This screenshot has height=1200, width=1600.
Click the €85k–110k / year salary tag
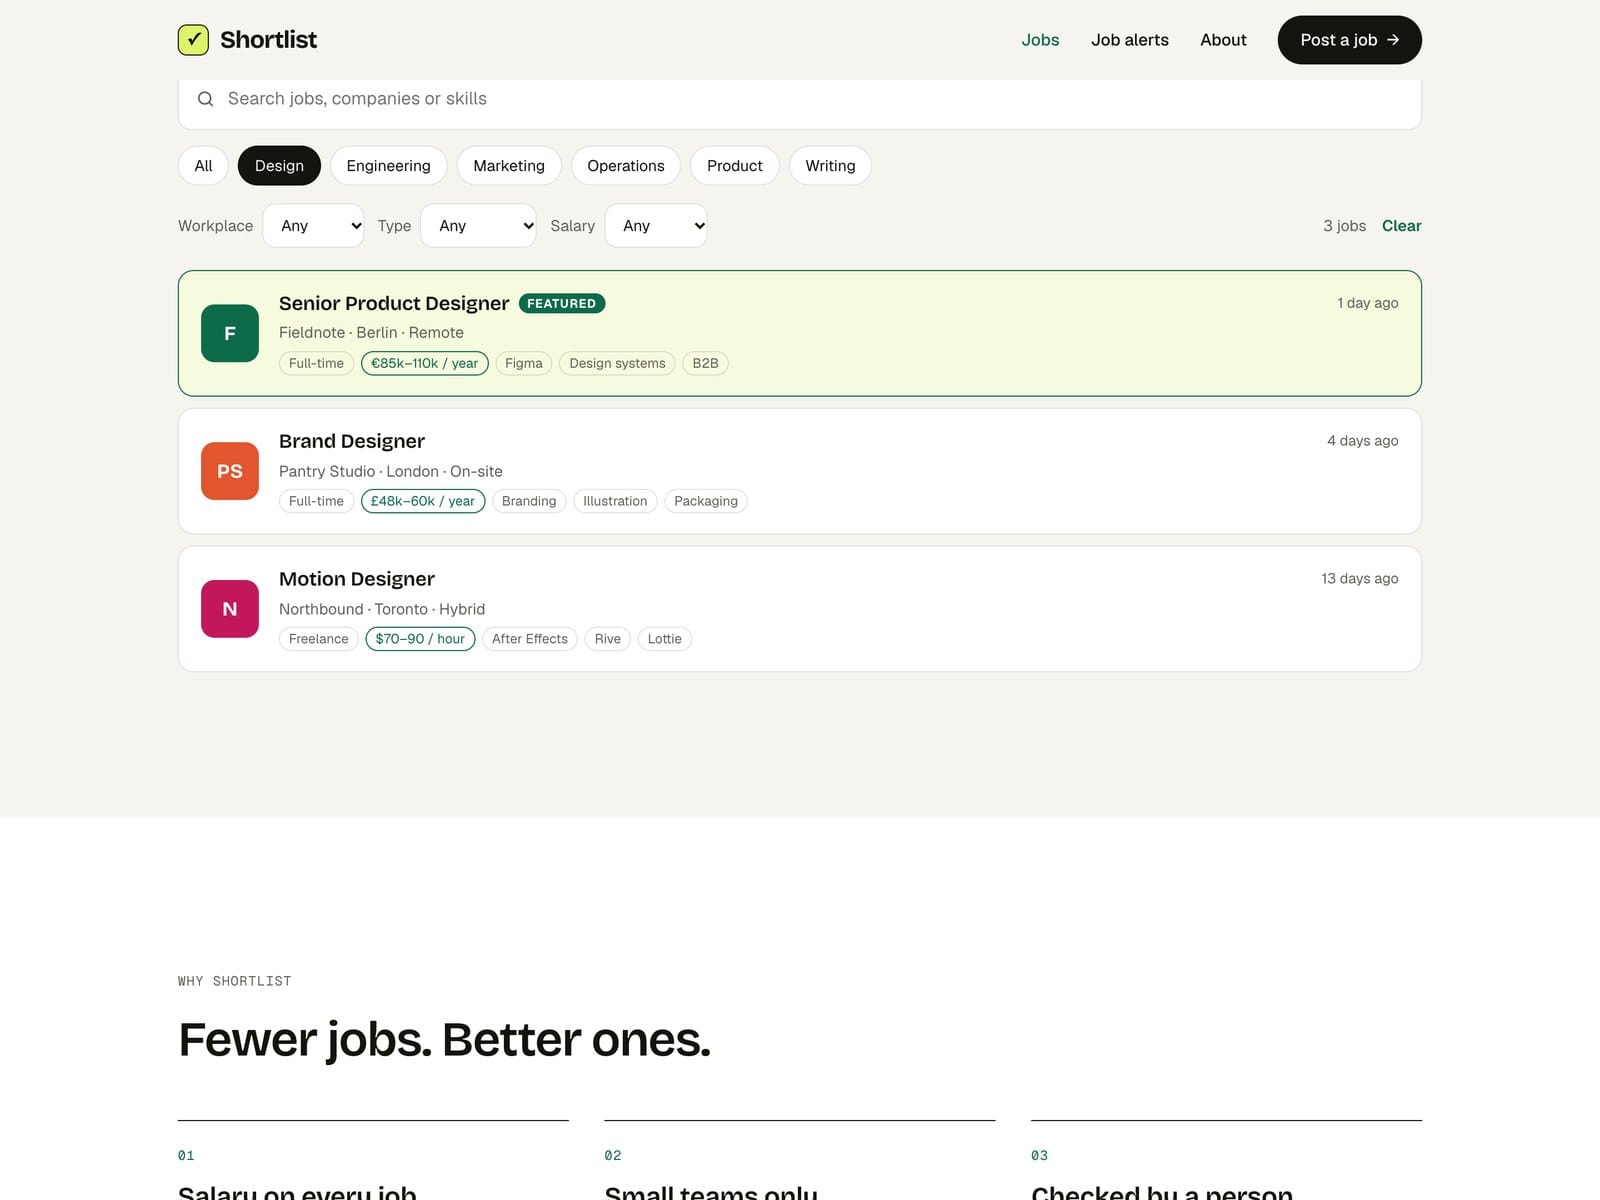425,363
